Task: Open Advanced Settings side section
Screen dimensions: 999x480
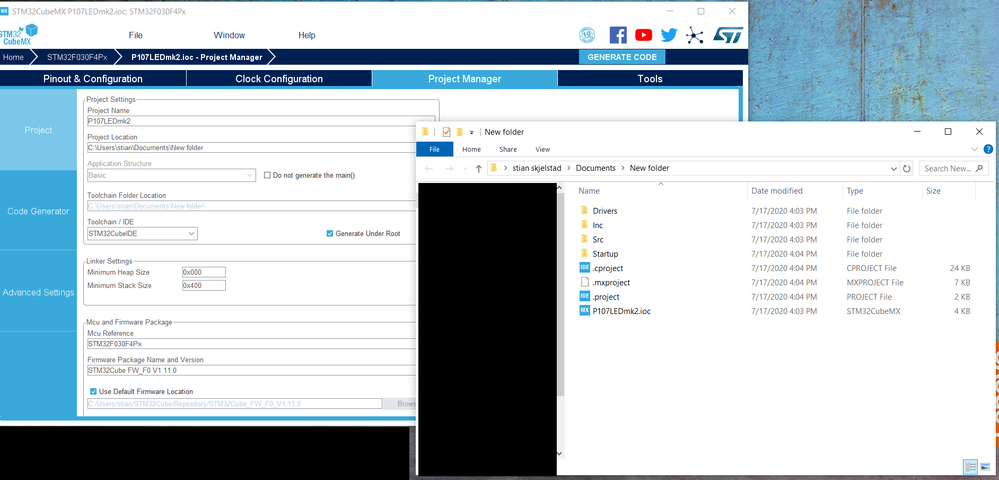Action: [x=38, y=292]
